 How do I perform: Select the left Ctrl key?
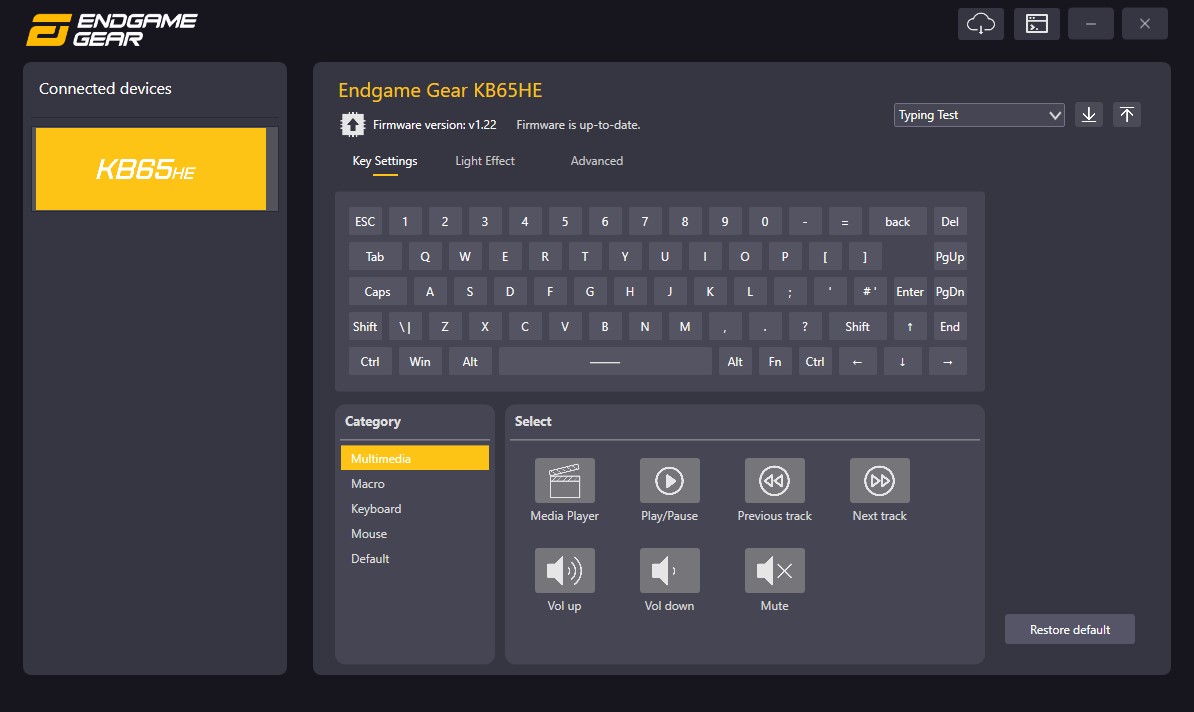[370, 362]
